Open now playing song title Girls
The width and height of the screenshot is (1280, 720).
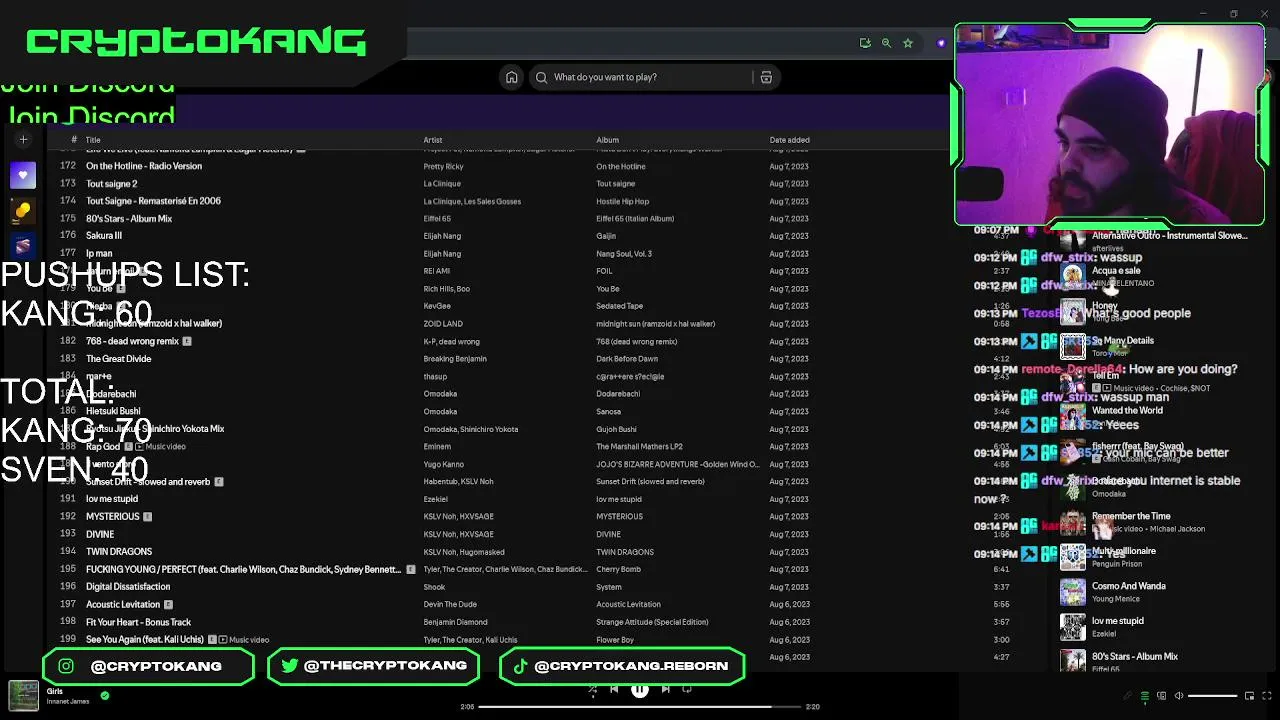54,691
